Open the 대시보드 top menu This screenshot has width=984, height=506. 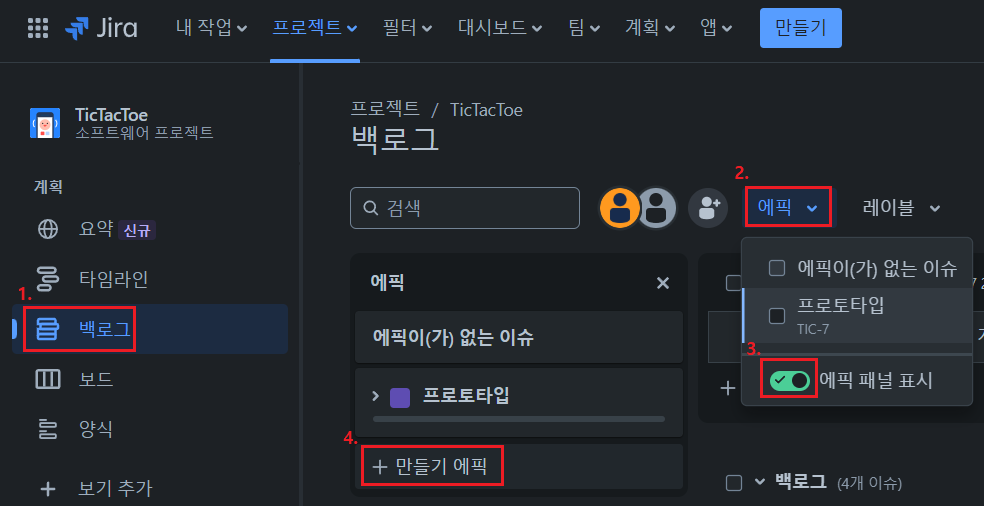[500, 28]
